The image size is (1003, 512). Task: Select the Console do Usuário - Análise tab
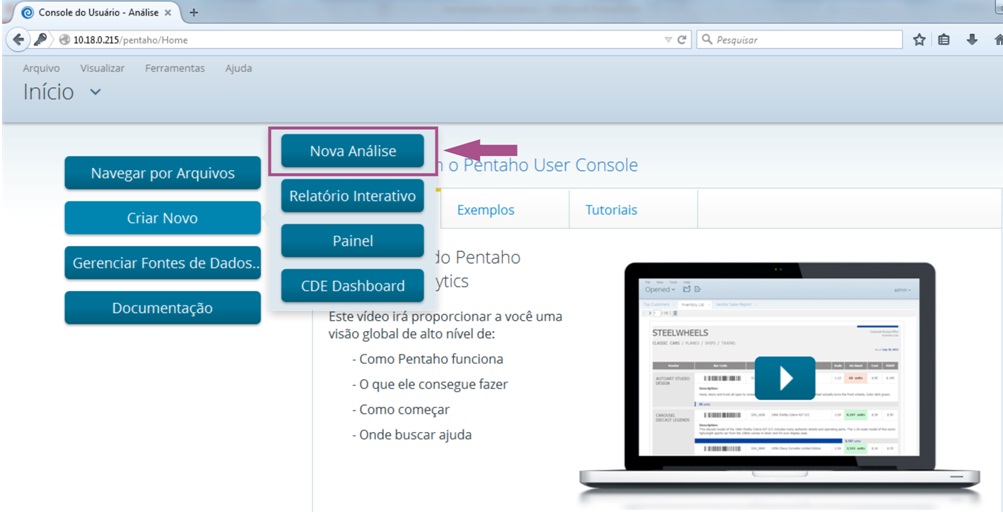click(x=97, y=12)
